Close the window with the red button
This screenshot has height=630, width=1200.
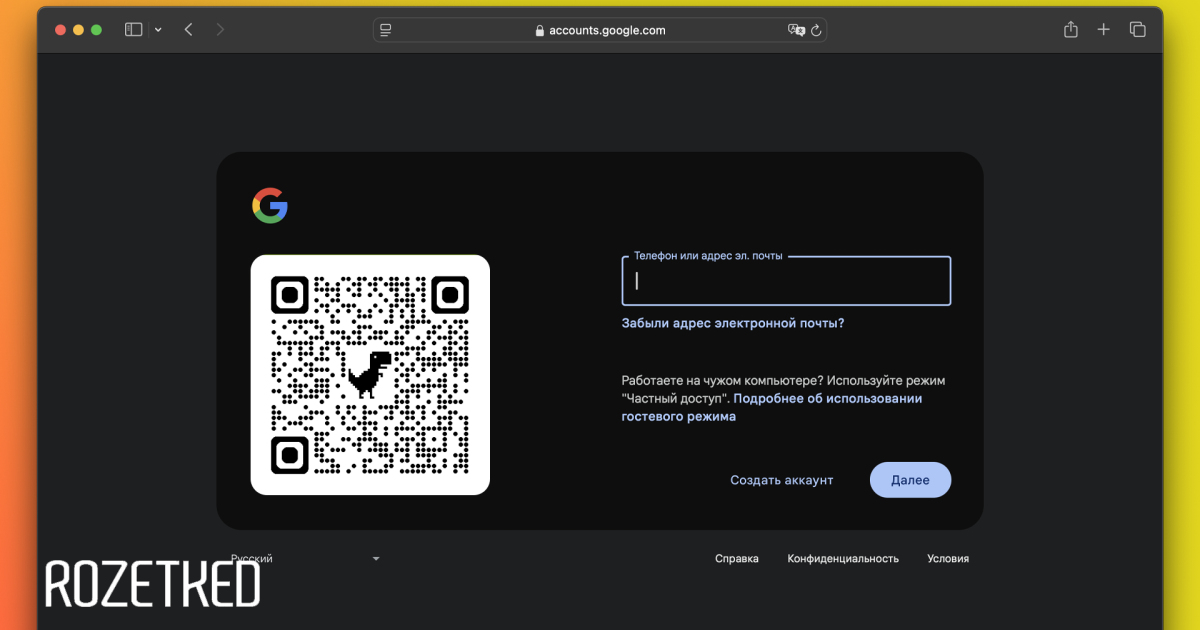(61, 30)
